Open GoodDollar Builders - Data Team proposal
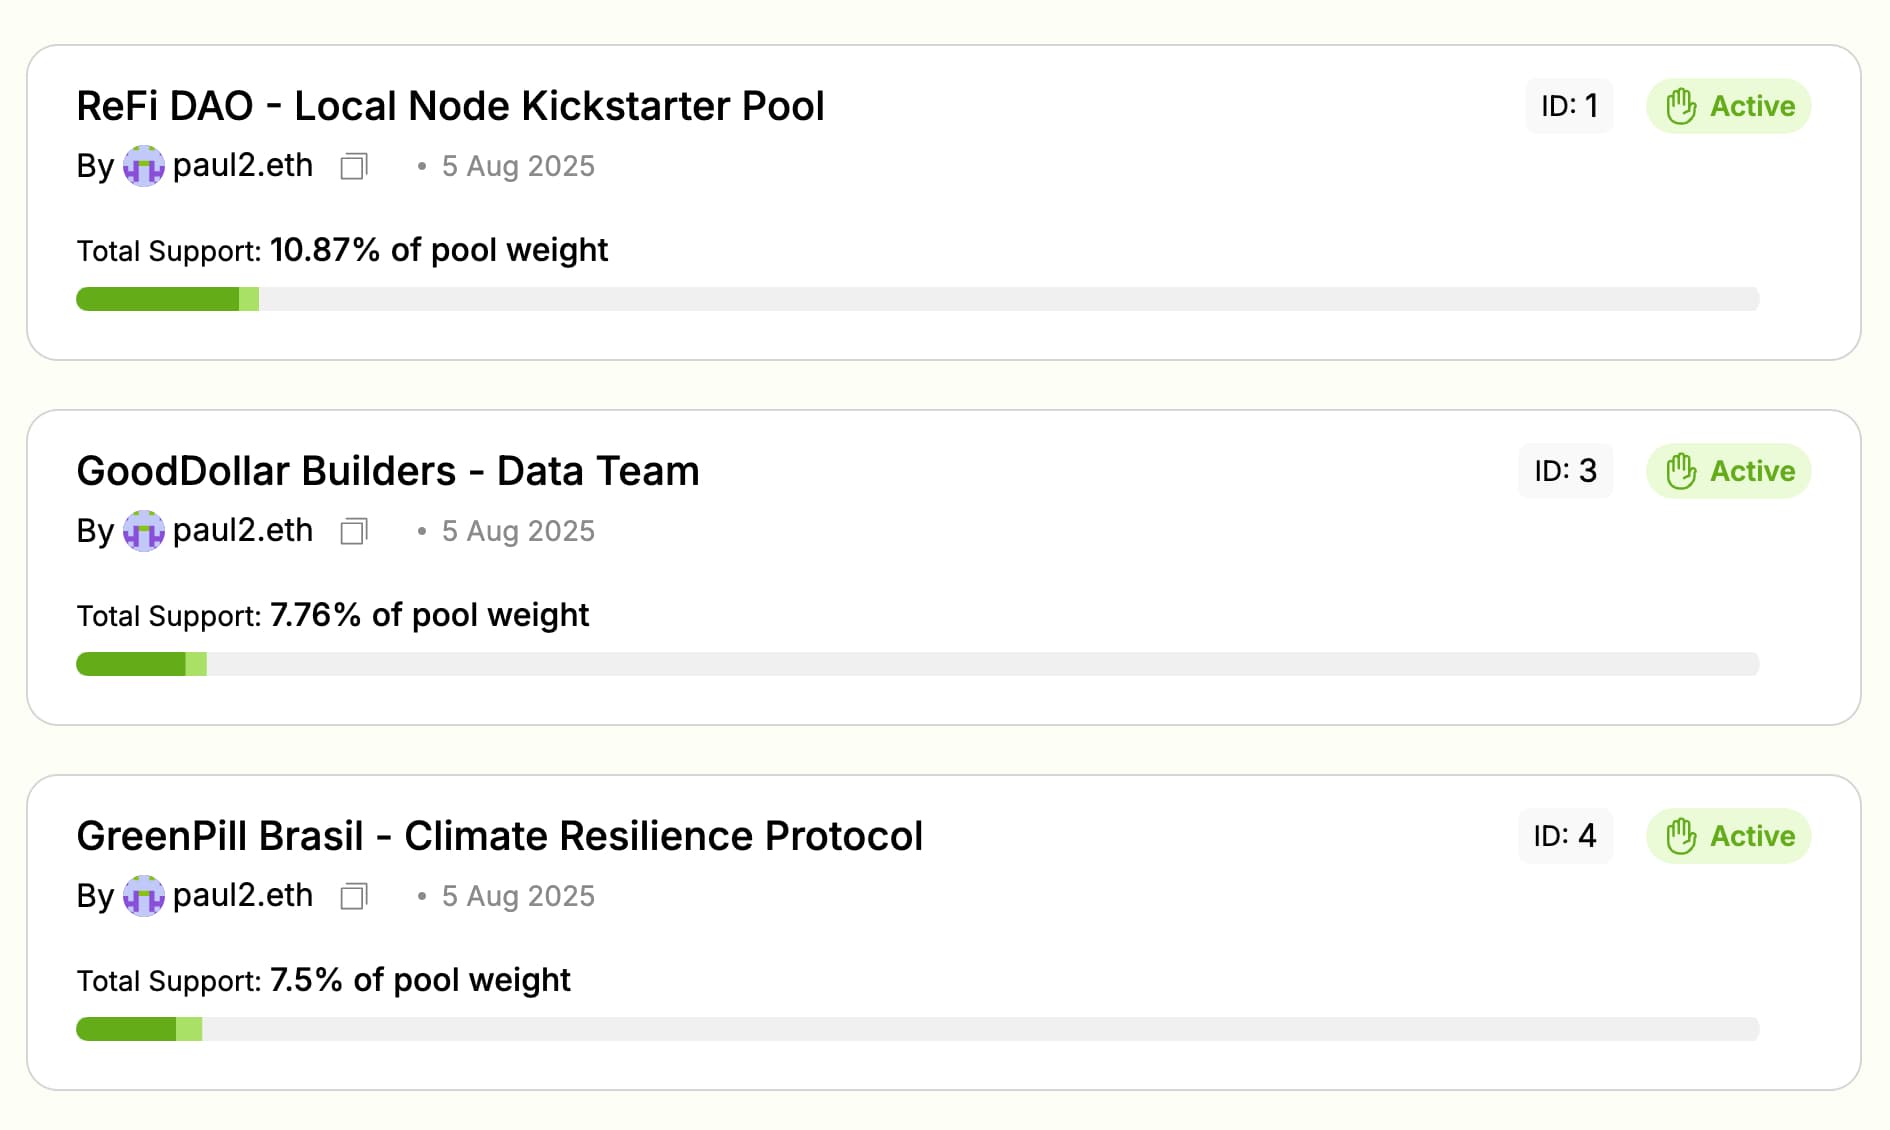 point(388,471)
